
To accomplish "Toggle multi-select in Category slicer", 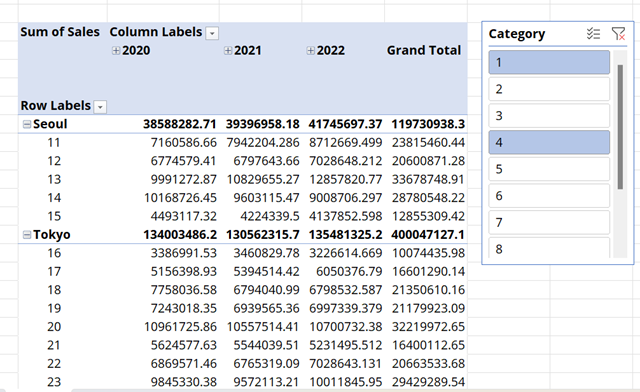I will pyautogui.click(x=593, y=33).
